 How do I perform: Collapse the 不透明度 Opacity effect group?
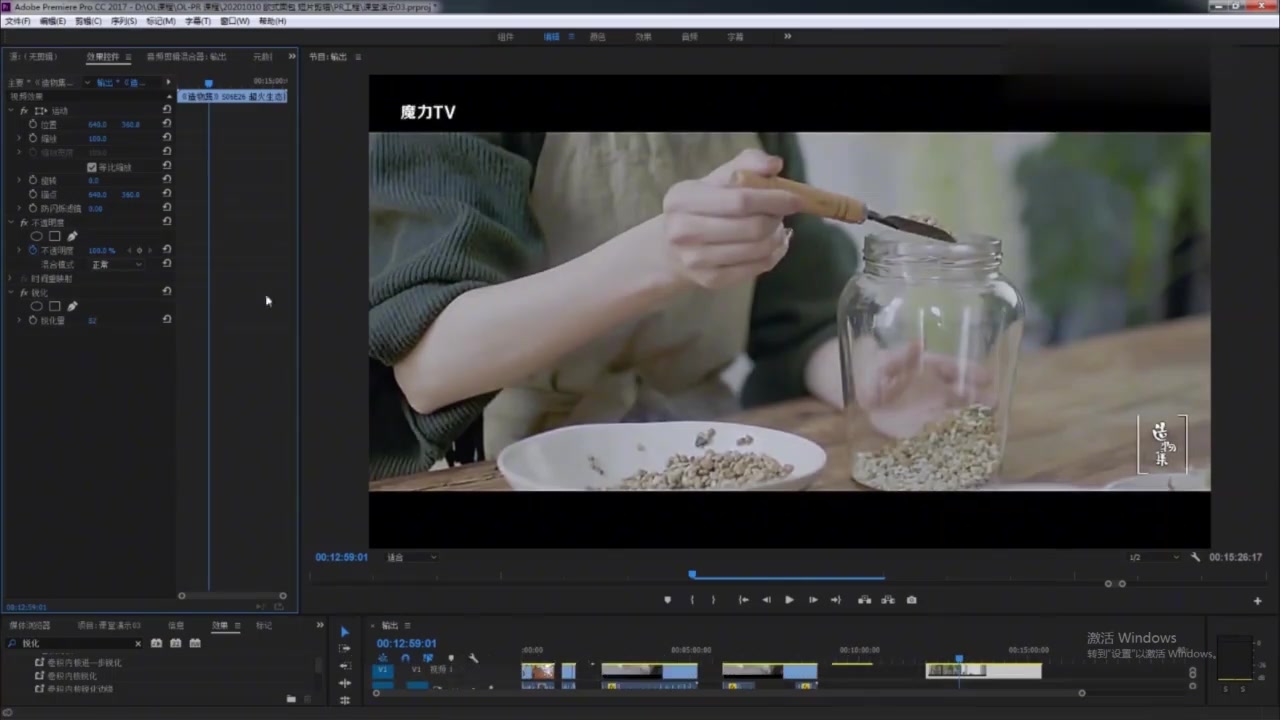click(x=11, y=222)
